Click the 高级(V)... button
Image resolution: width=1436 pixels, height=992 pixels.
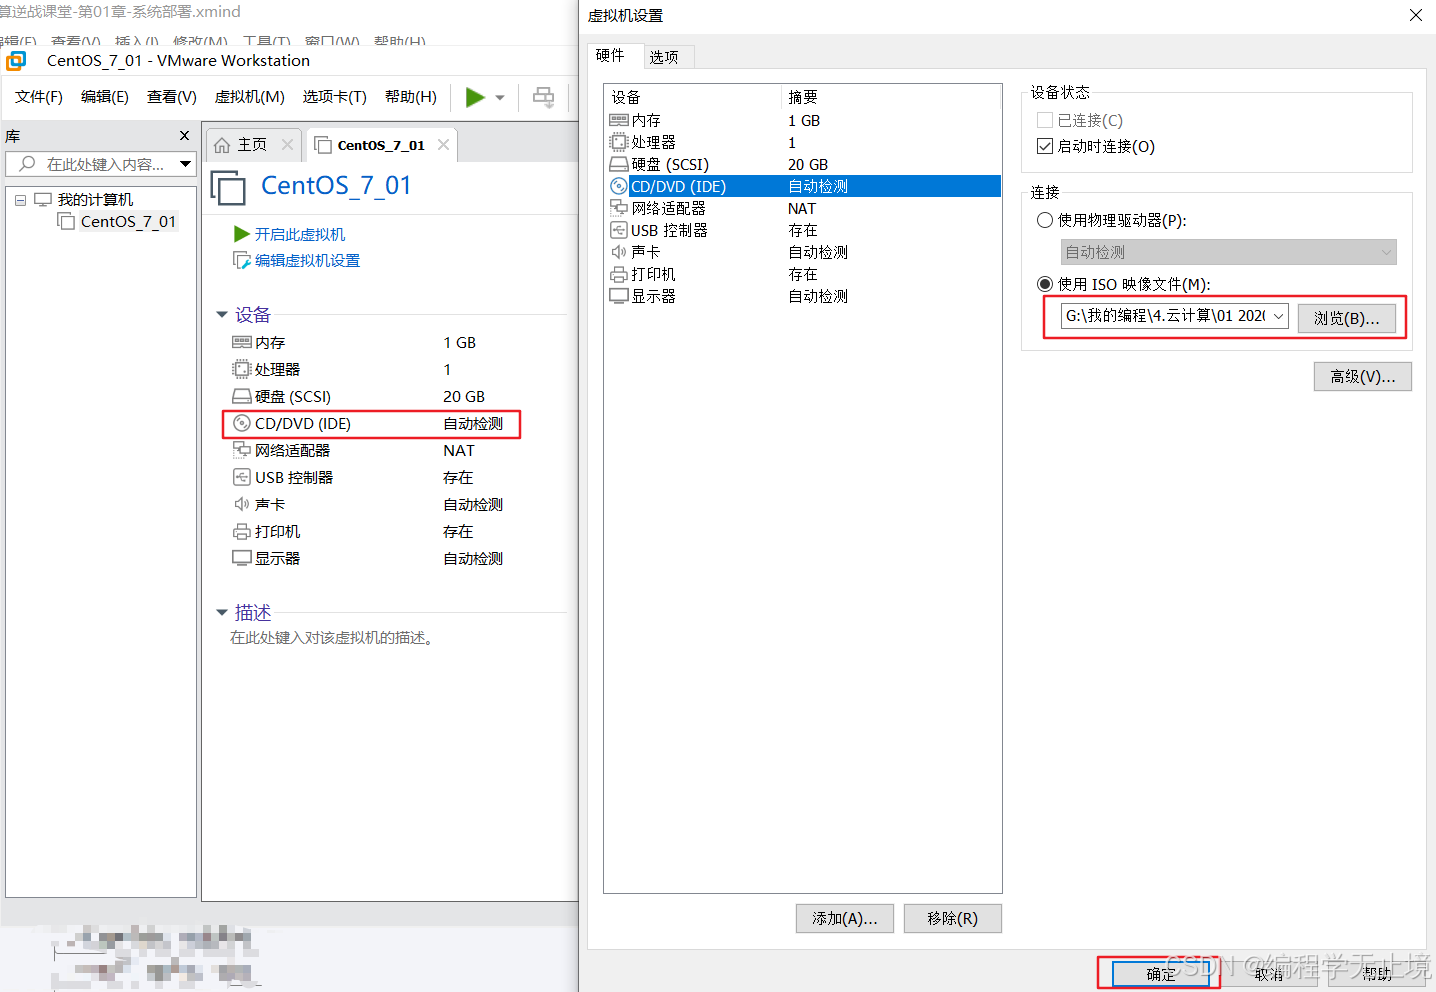click(x=1362, y=376)
